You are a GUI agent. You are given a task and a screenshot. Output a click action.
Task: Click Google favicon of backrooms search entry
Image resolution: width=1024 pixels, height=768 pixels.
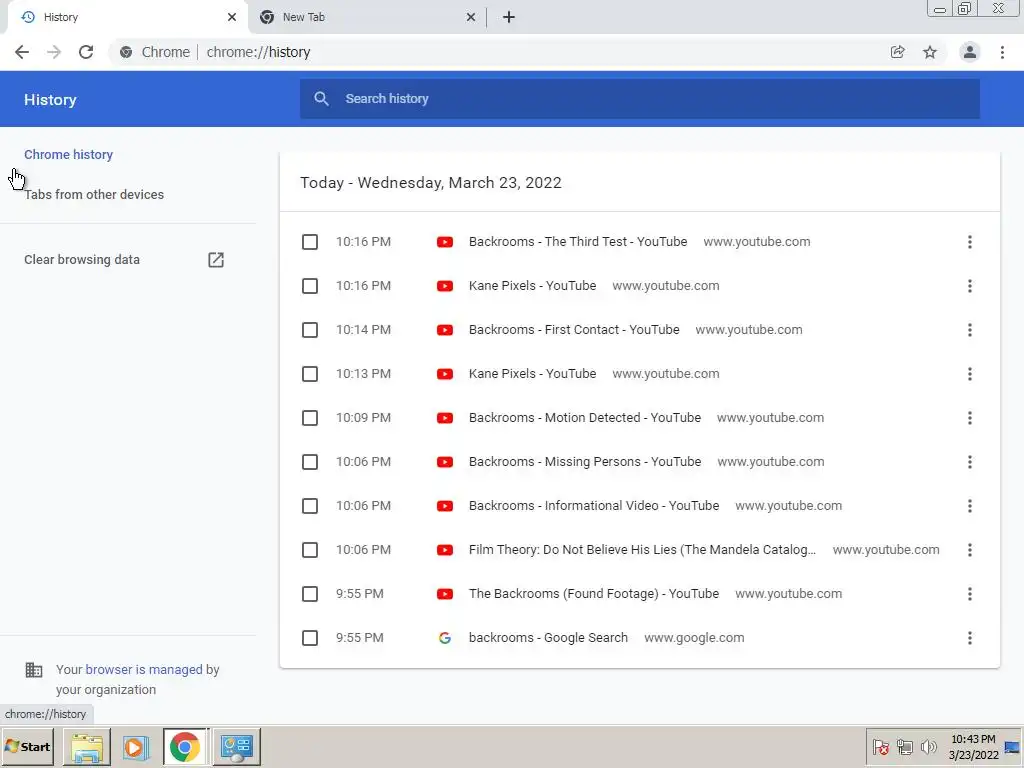point(445,638)
